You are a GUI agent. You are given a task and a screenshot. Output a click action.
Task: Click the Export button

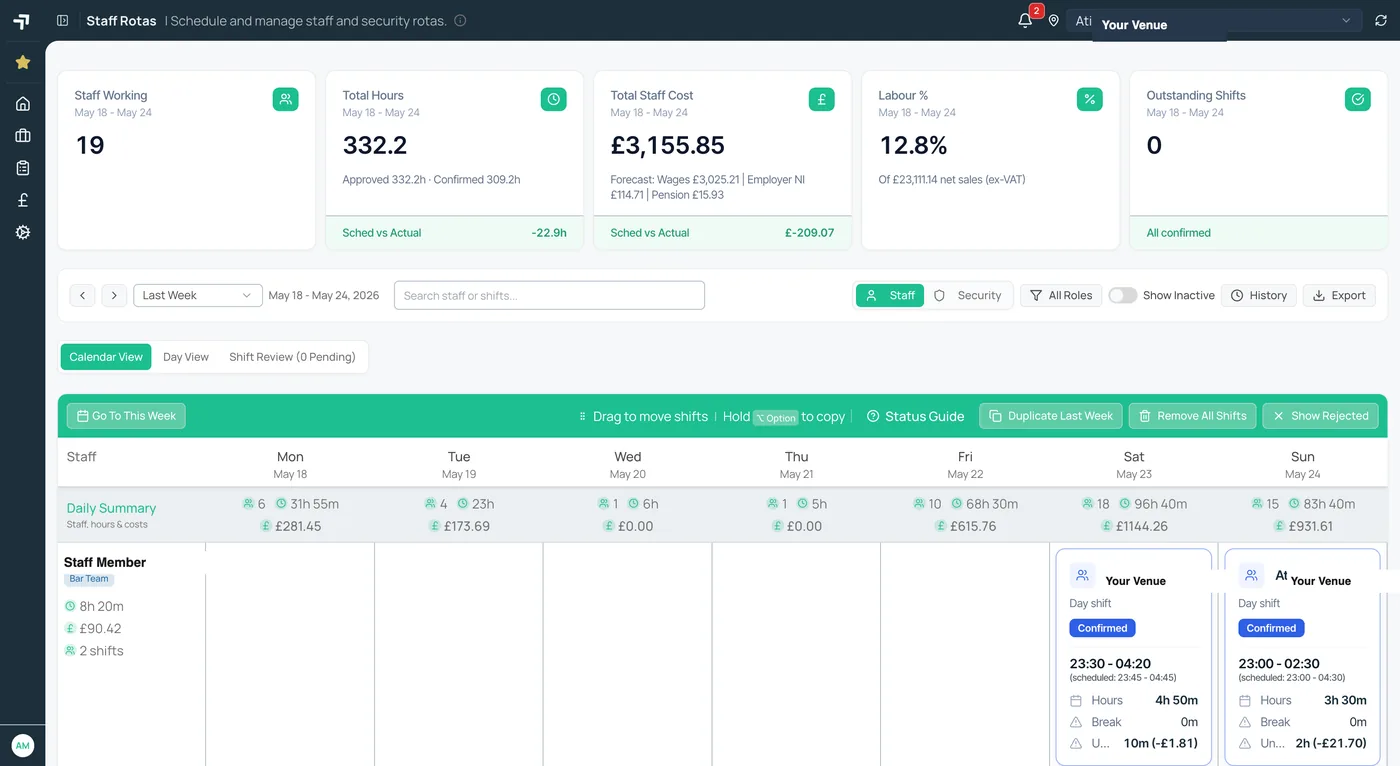[1339, 295]
